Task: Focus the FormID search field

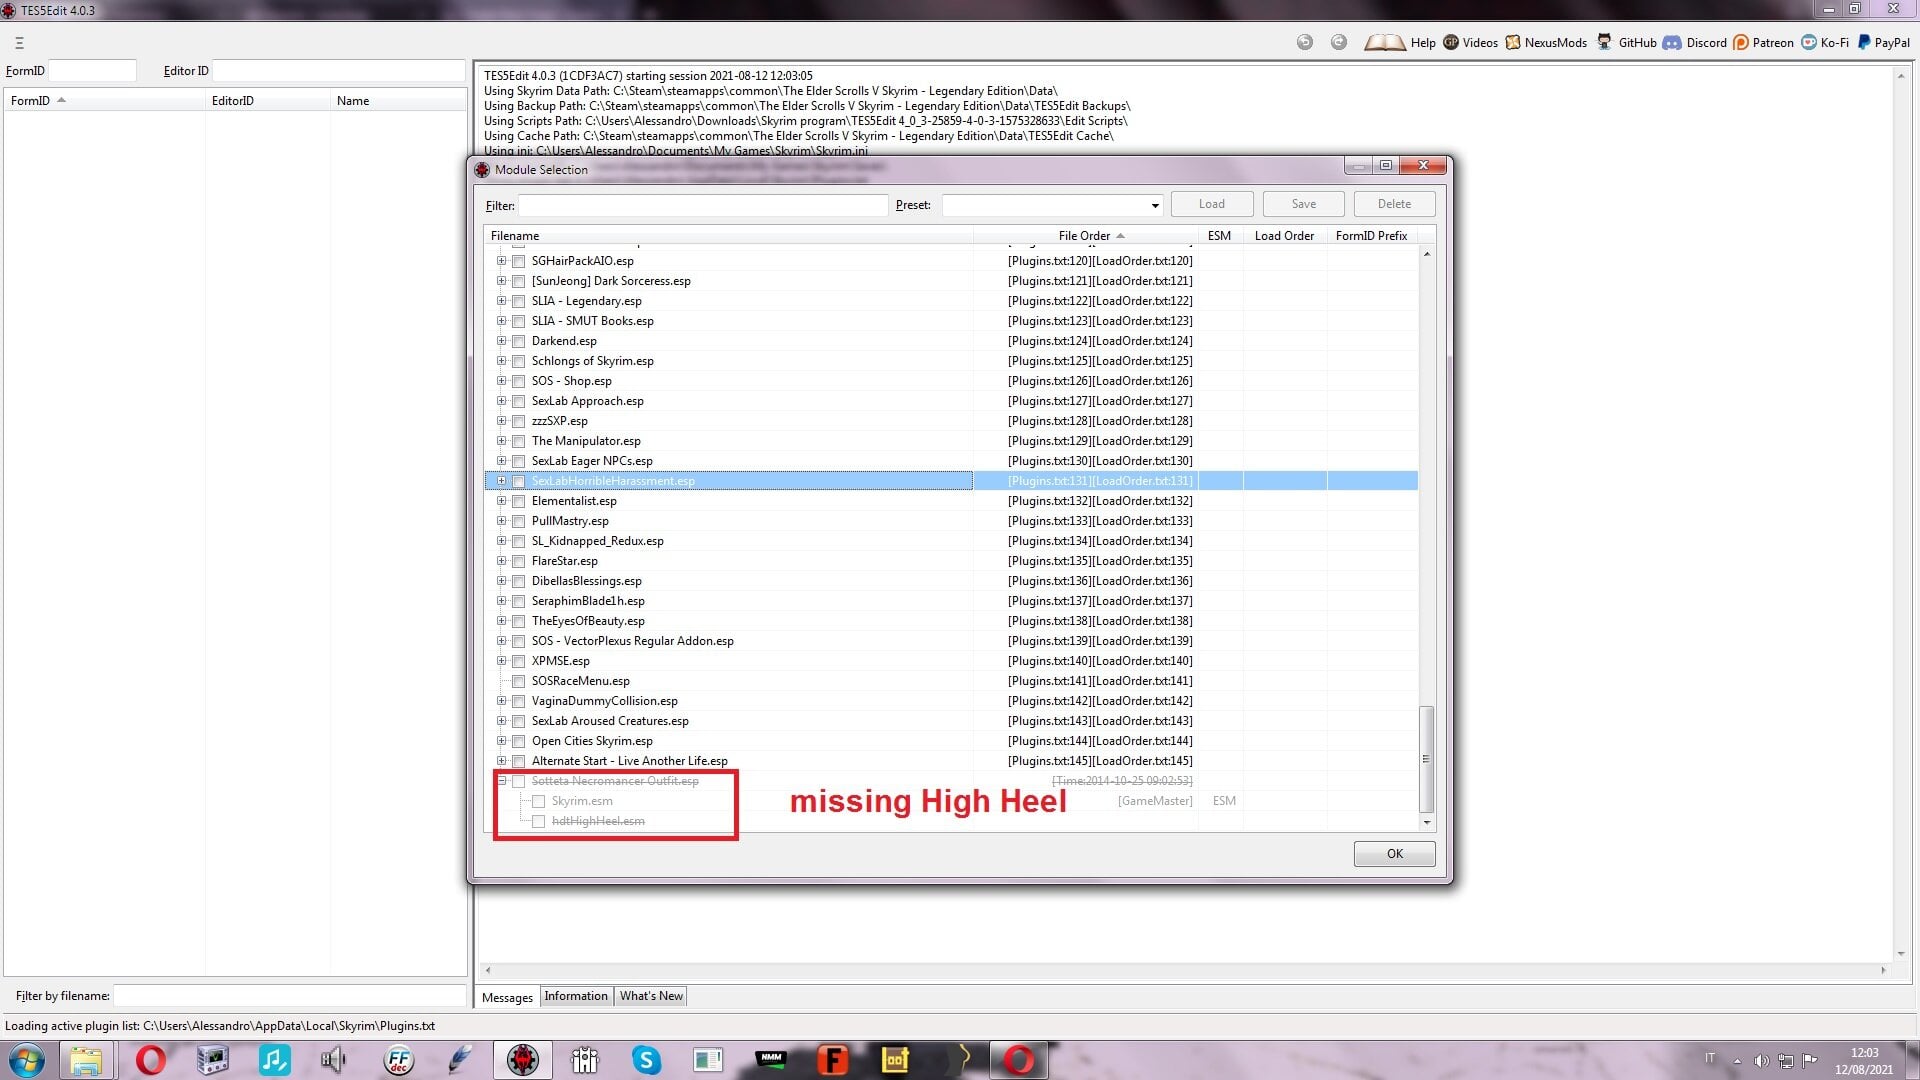Action: 92,71
